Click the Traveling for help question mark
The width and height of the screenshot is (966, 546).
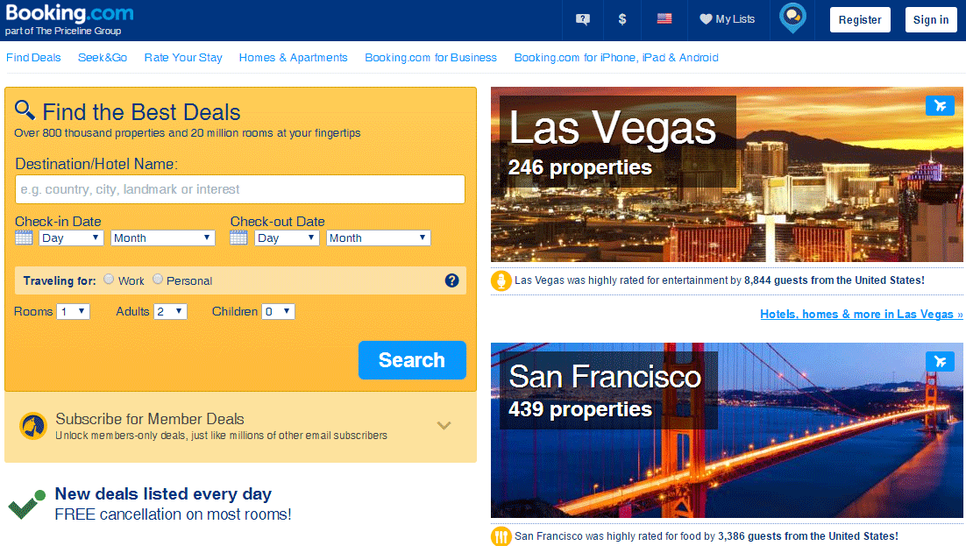(x=452, y=280)
